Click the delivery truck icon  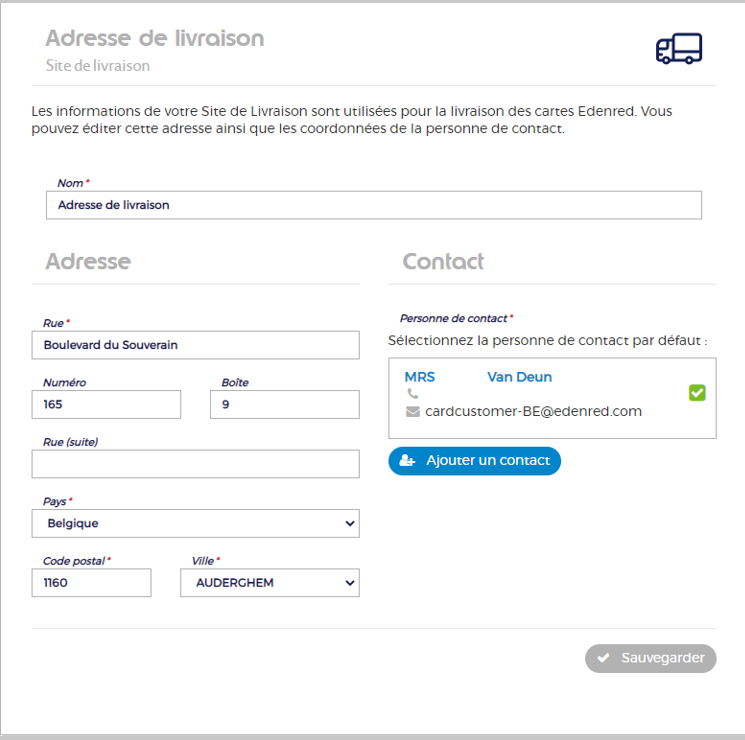pyautogui.click(x=678, y=48)
